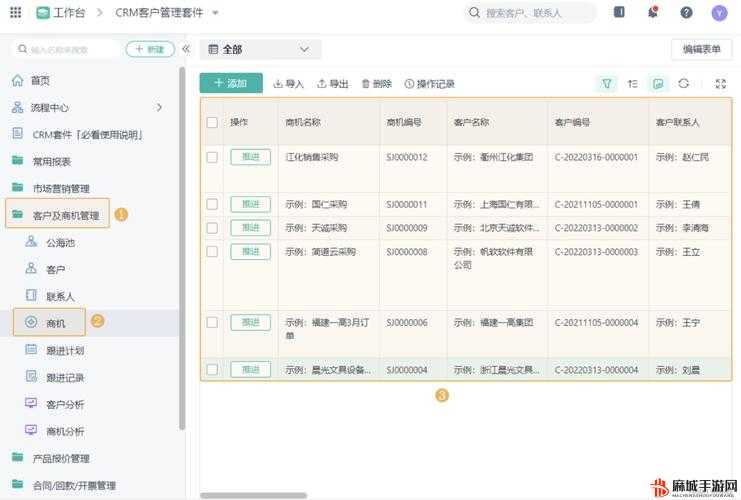Click the 商机 target icon
The height and width of the screenshot is (500, 741).
tap(31, 322)
